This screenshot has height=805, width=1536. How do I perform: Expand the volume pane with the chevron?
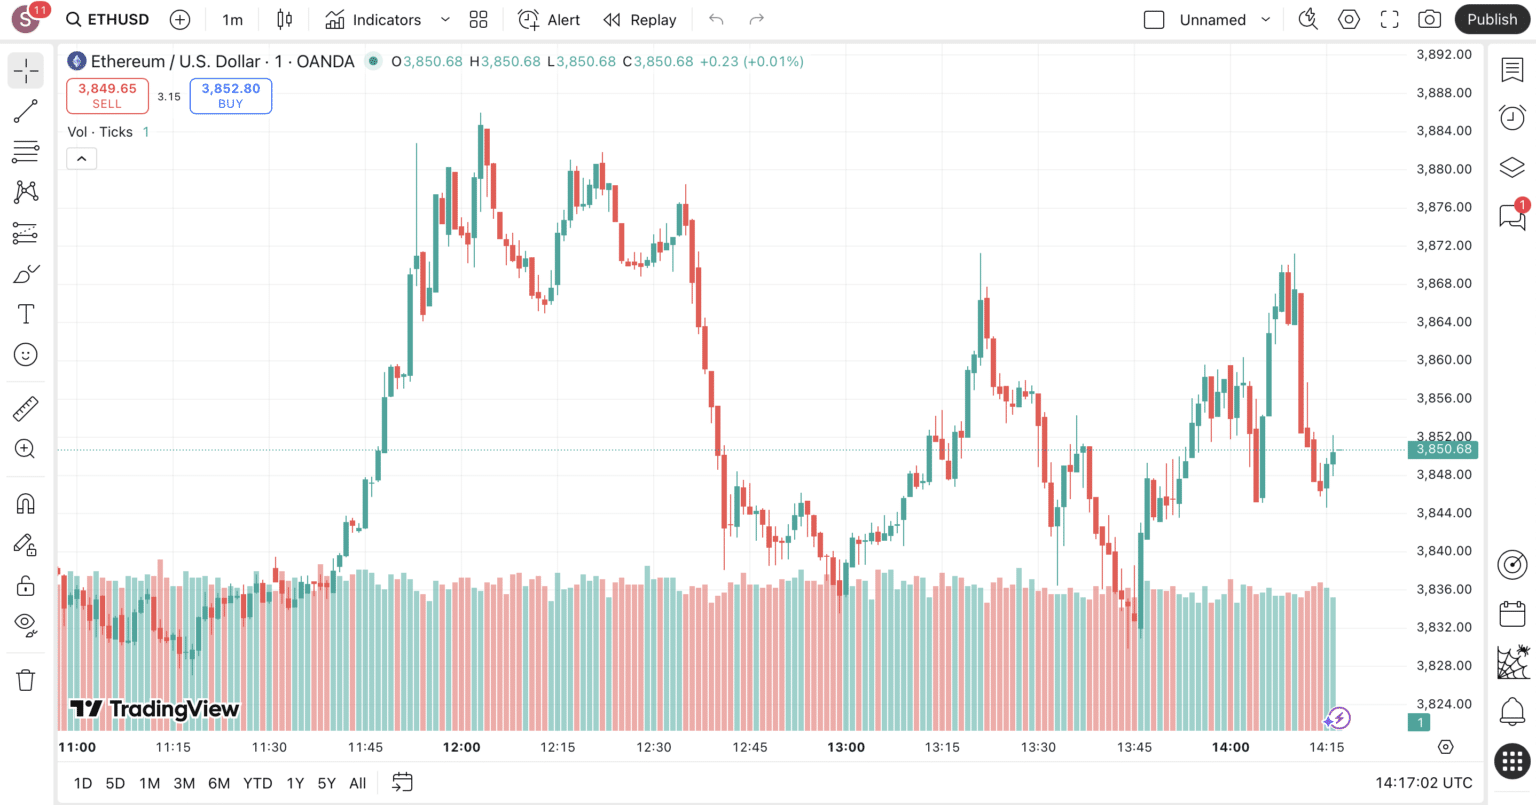[x=81, y=158]
